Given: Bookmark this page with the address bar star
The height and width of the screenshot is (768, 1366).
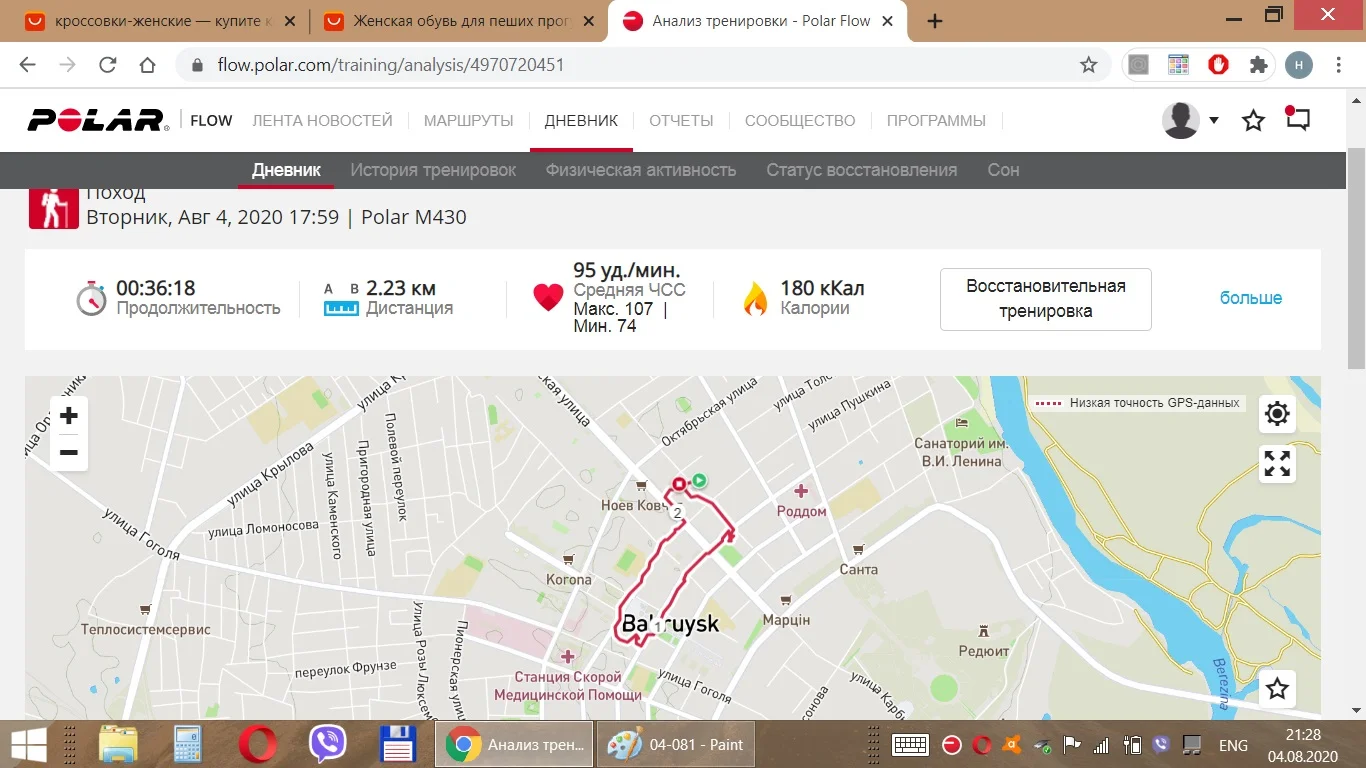Looking at the screenshot, I should pos(1089,65).
